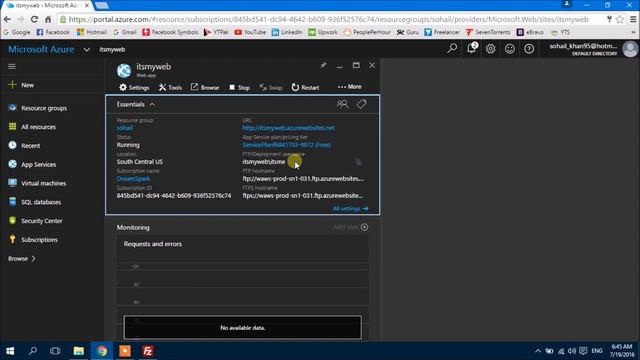
Task: Open the Azure portal hamburger menu
Action: coord(12,66)
